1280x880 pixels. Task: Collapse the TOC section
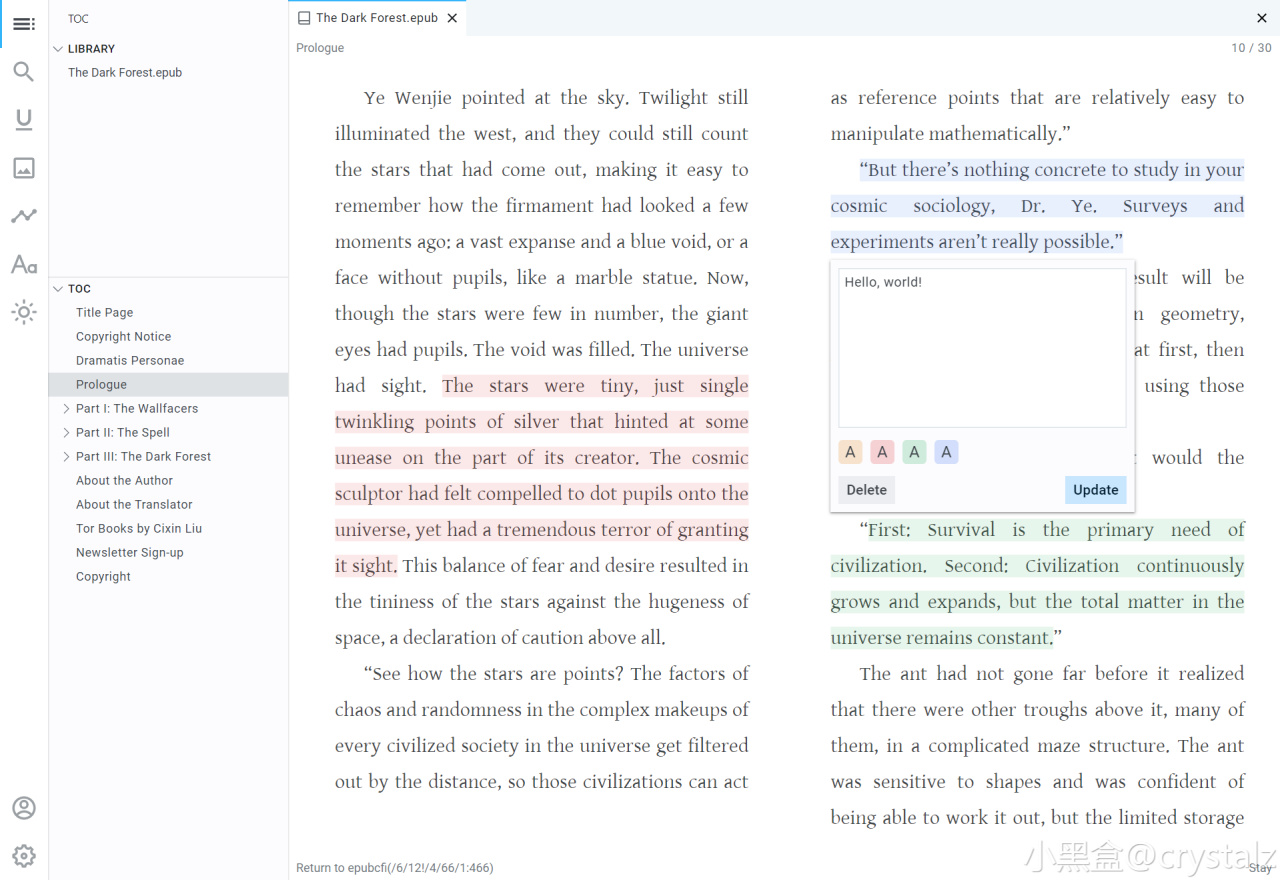(x=58, y=288)
